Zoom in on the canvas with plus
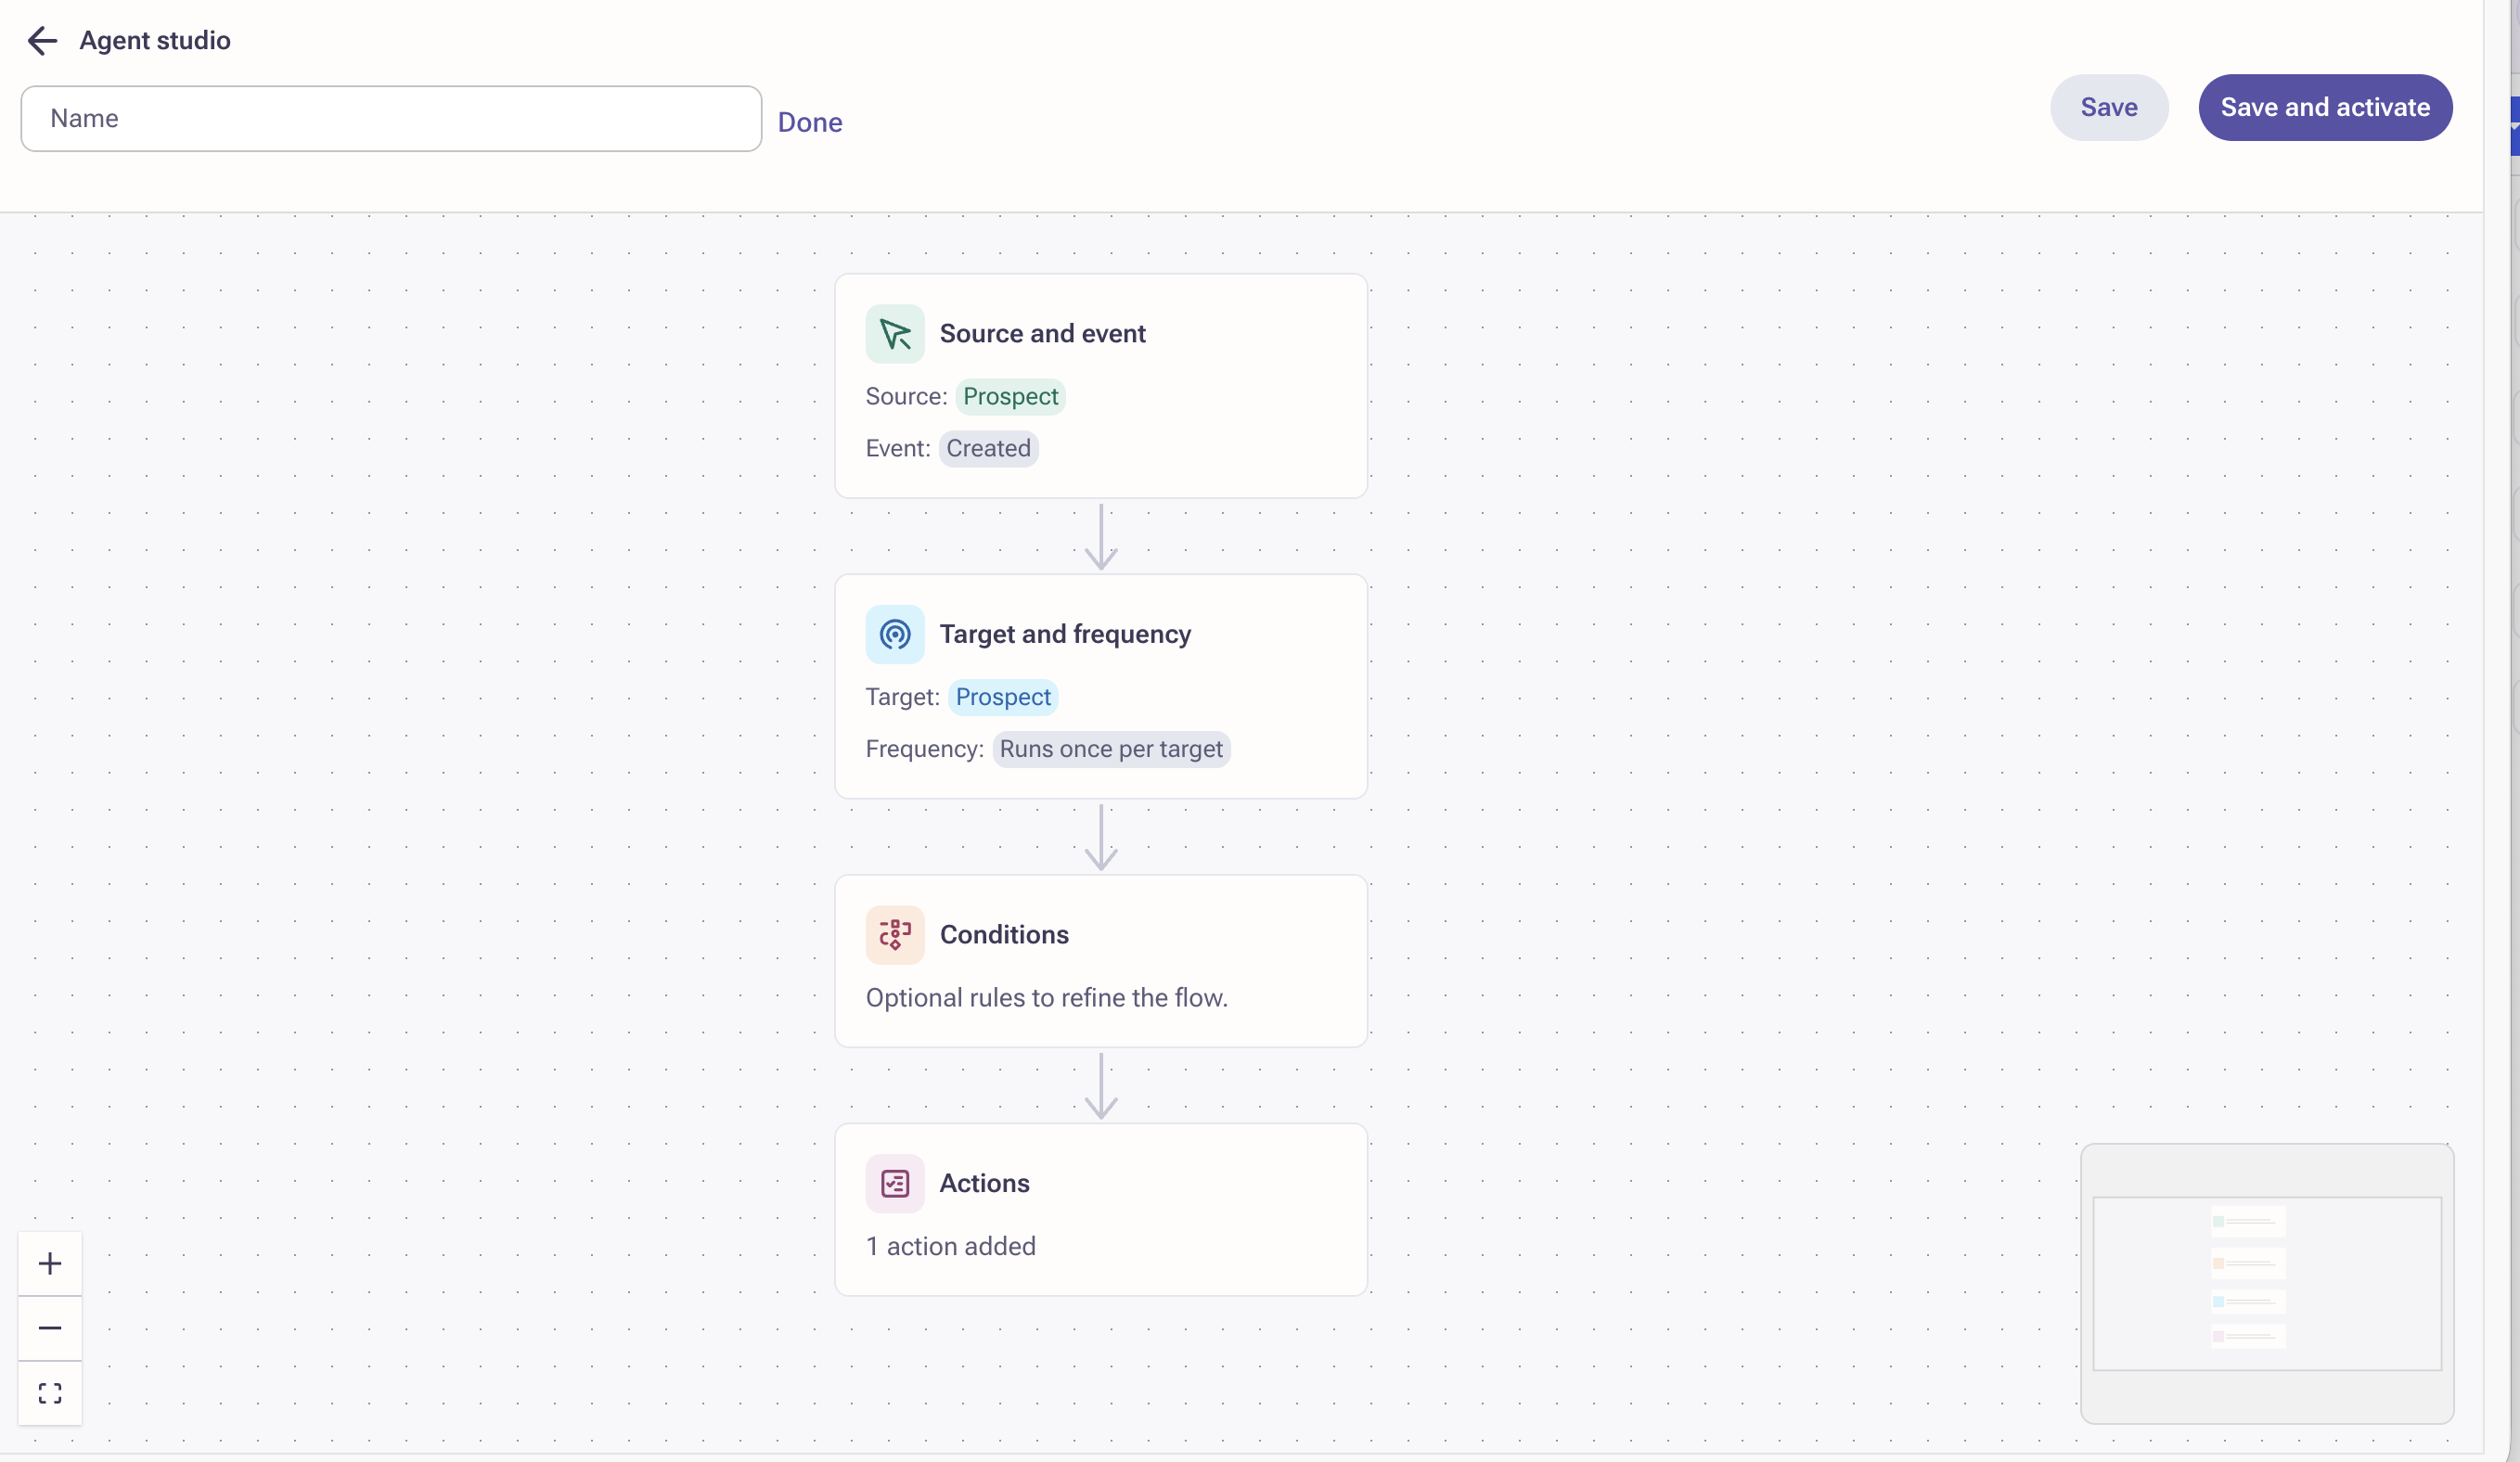Image resolution: width=2520 pixels, height=1462 pixels. point(50,1263)
